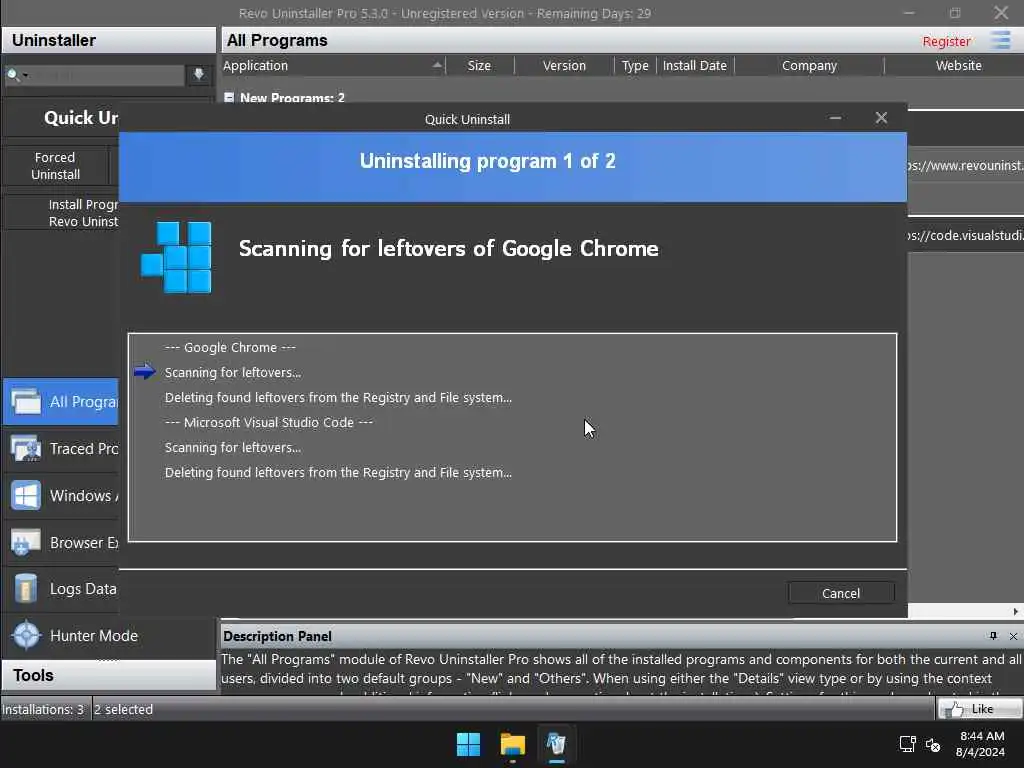1024x768 pixels.
Task: Sort by the Version column
Action: 564,65
